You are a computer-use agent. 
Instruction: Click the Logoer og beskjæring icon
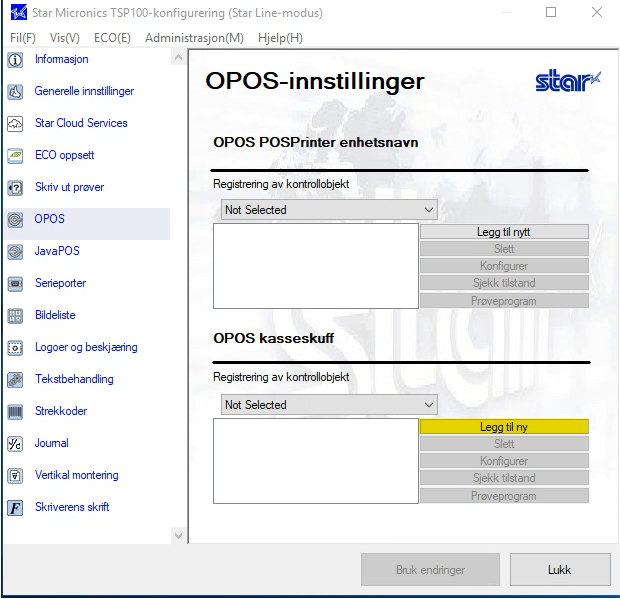coord(15,348)
